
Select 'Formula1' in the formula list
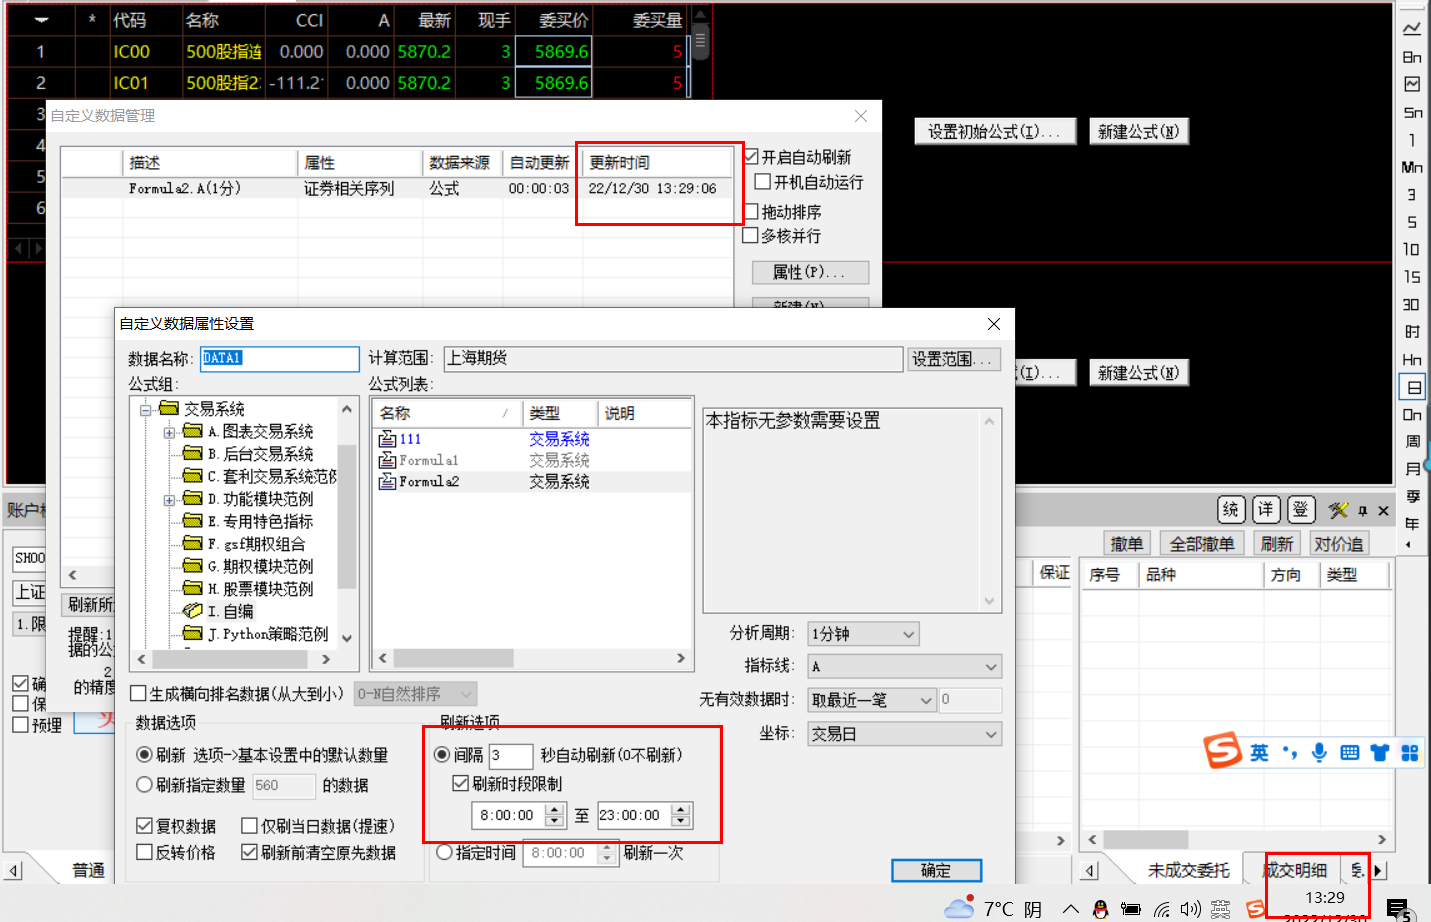(428, 460)
